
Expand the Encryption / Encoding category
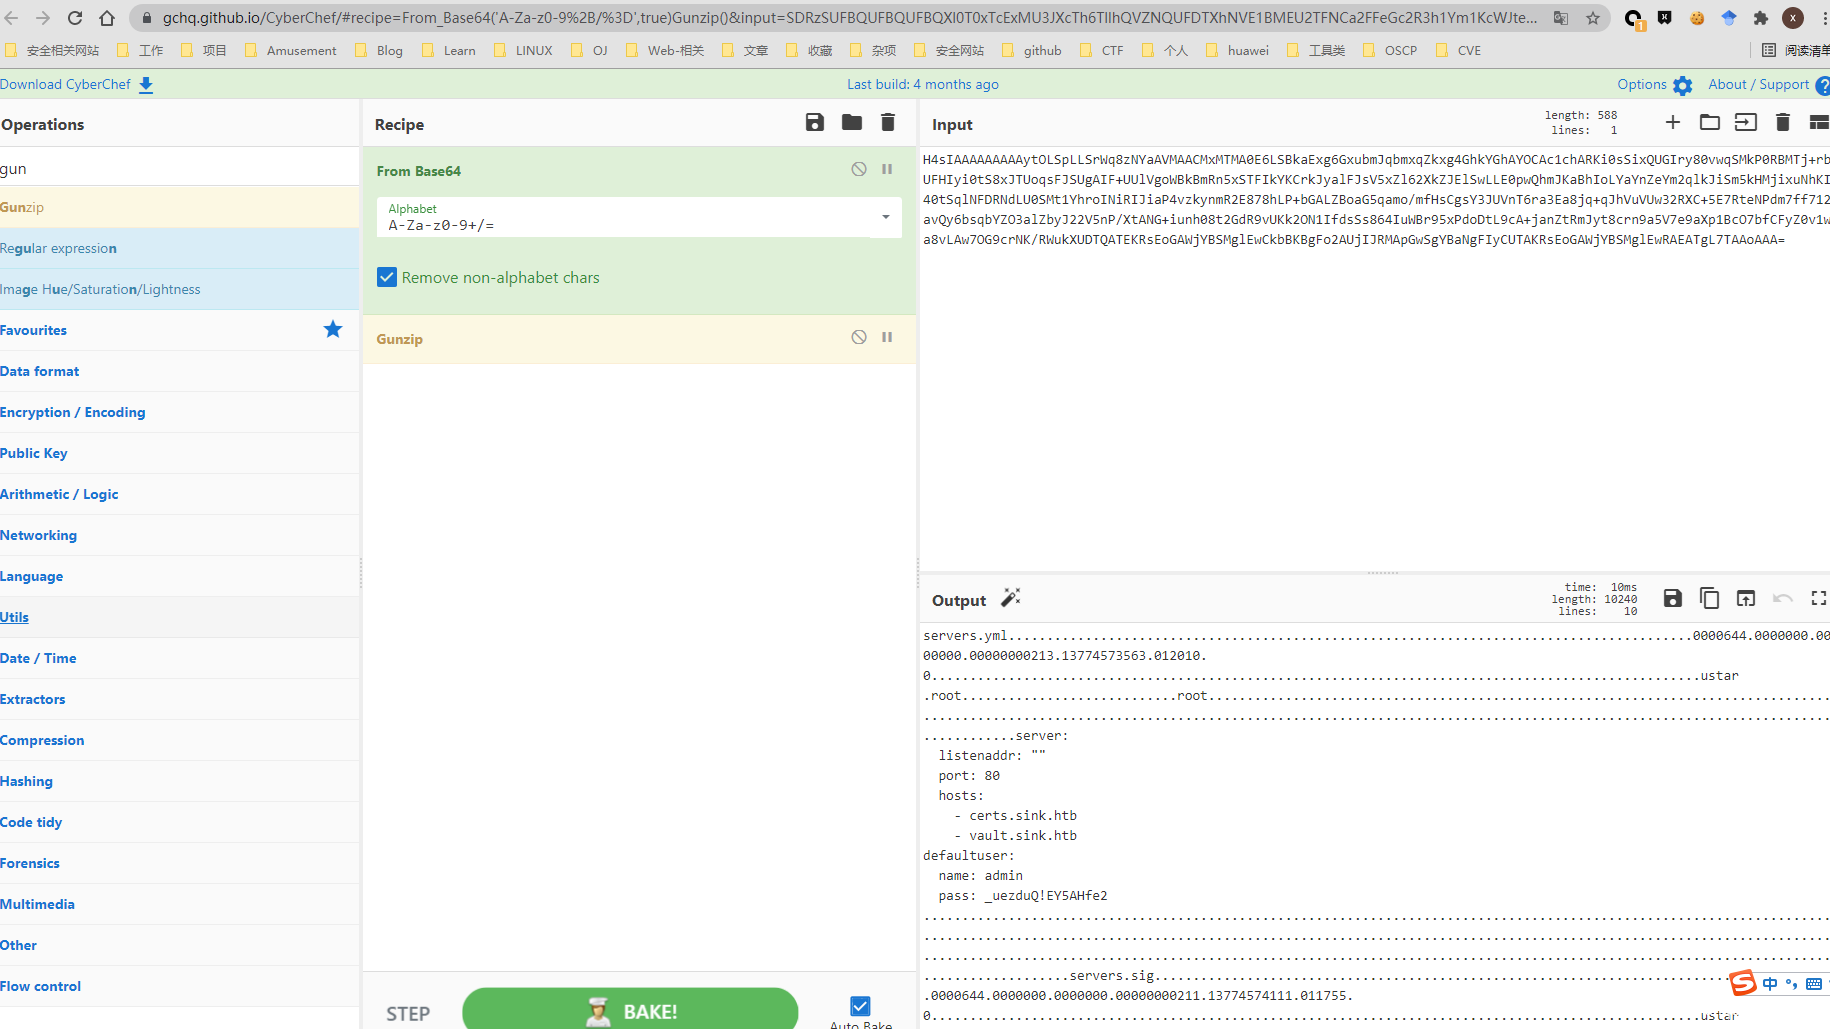tap(73, 412)
